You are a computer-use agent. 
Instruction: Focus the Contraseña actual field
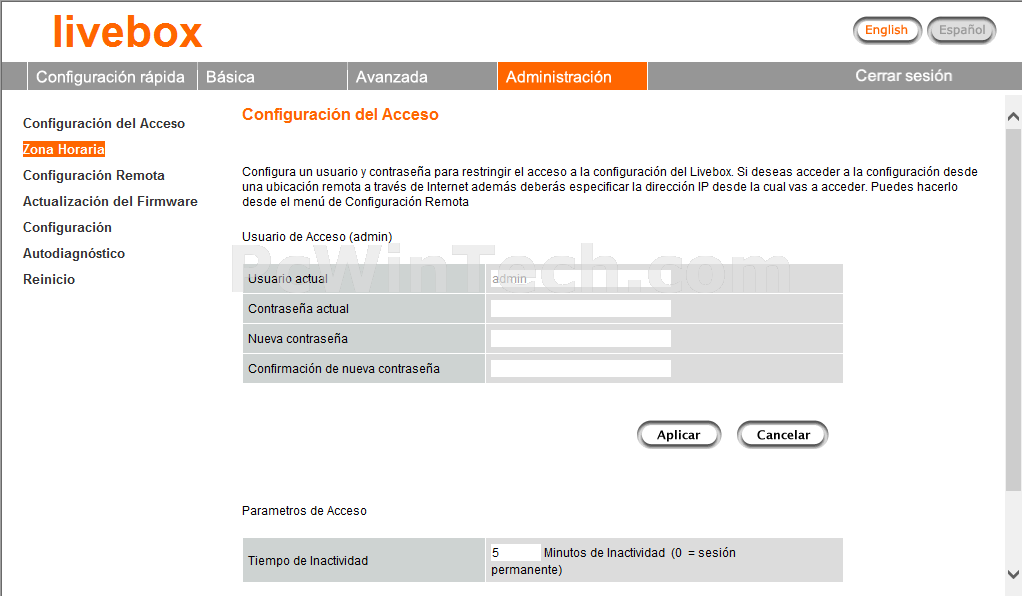tap(581, 308)
